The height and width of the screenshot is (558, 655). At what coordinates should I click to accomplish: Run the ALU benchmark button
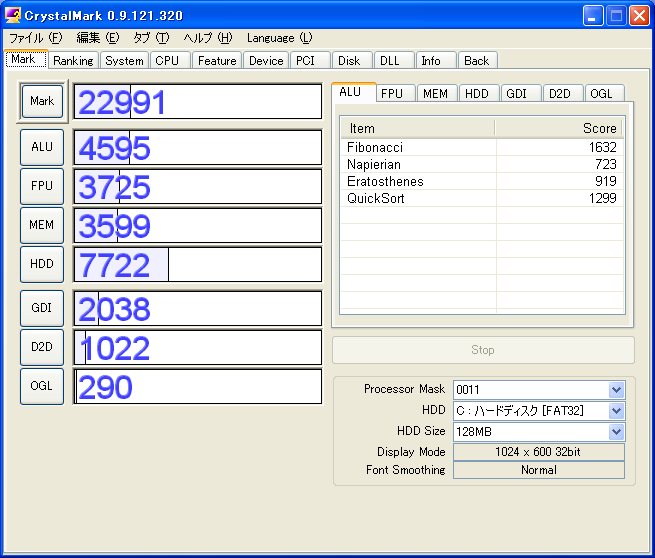42,147
